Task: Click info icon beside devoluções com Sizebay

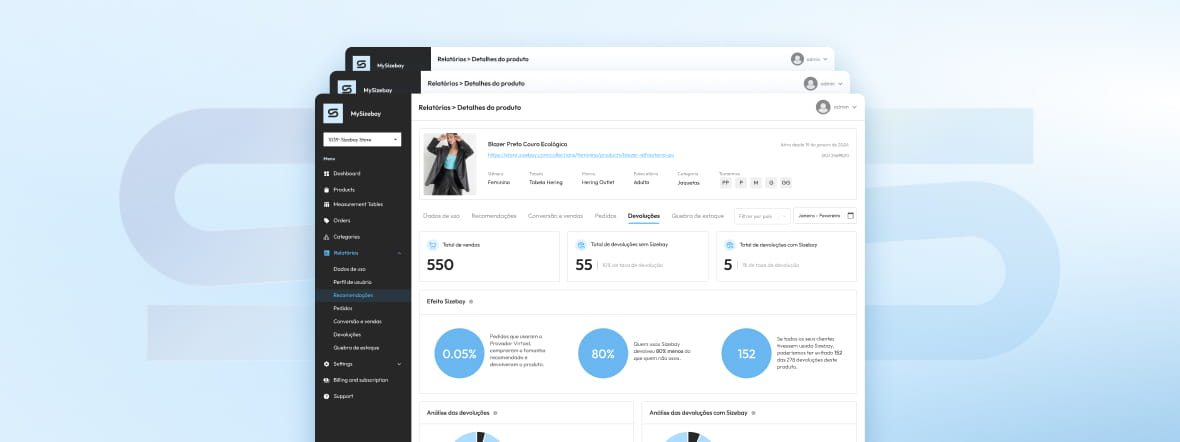Action: click(x=753, y=413)
